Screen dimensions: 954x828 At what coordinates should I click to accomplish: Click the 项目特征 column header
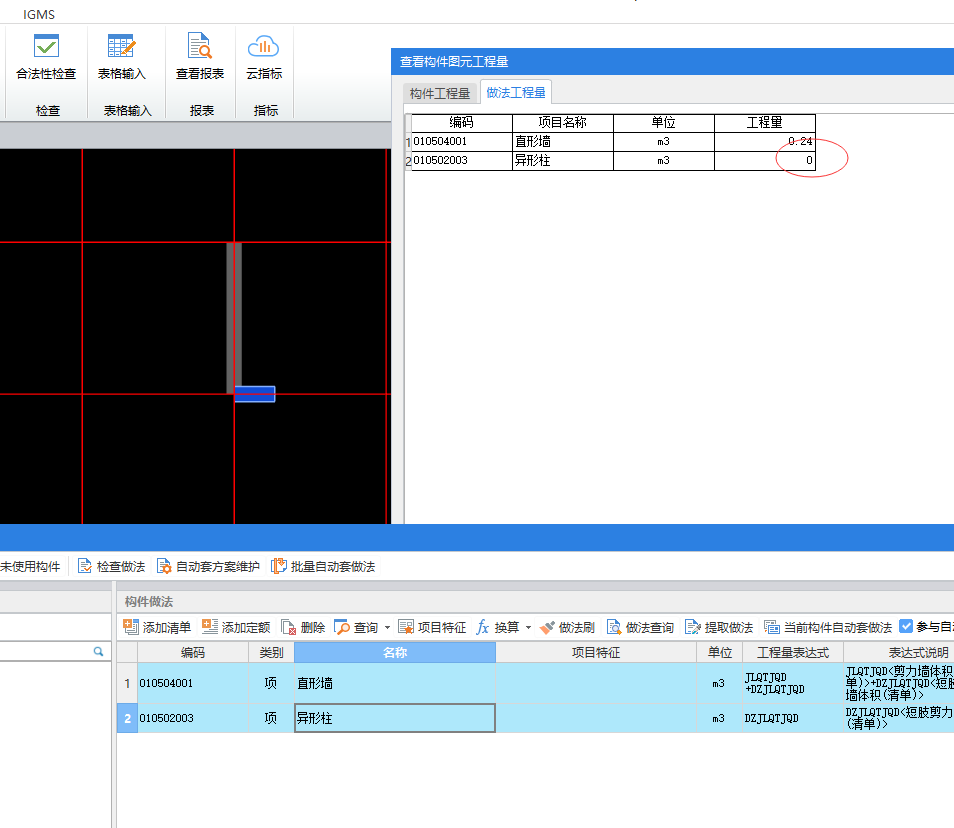tap(596, 652)
